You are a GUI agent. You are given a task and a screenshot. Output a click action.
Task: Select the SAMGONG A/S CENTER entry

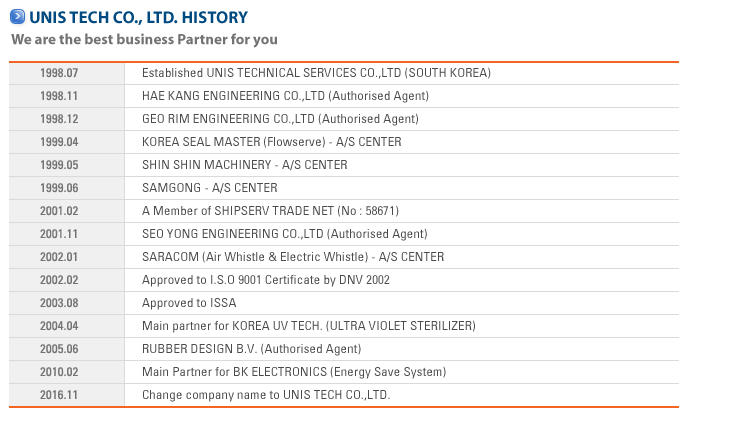coord(210,188)
